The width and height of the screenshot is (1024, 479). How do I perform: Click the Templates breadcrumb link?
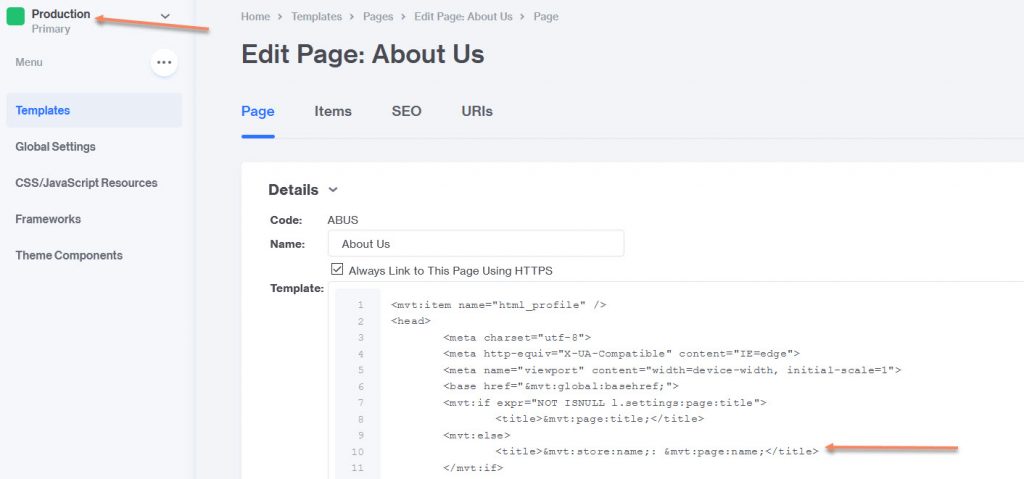pyautogui.click(x=317, y=16)
